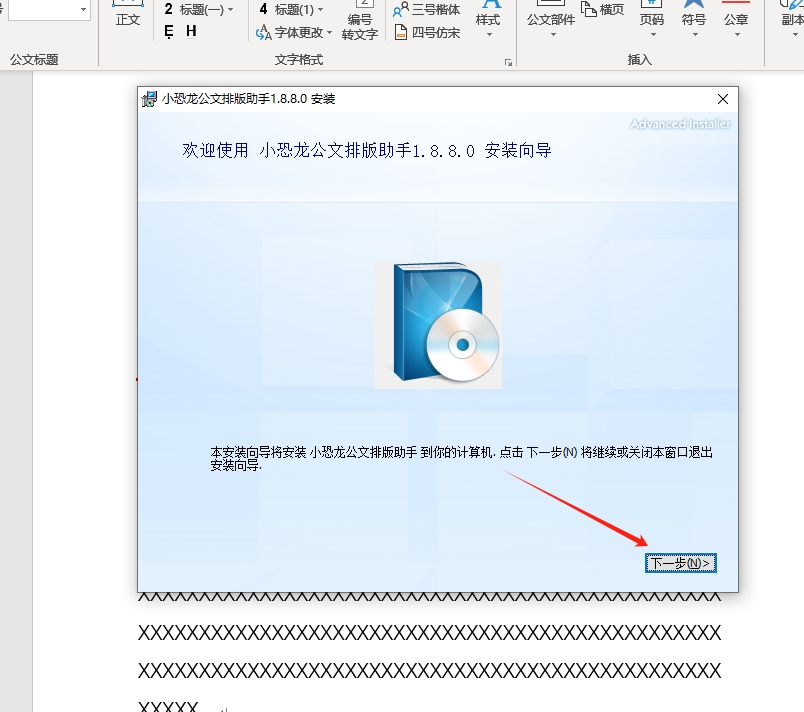Open the 公章 stamp menu
The height and width of the screenshot is (712, 804).
tap(736, 20)
